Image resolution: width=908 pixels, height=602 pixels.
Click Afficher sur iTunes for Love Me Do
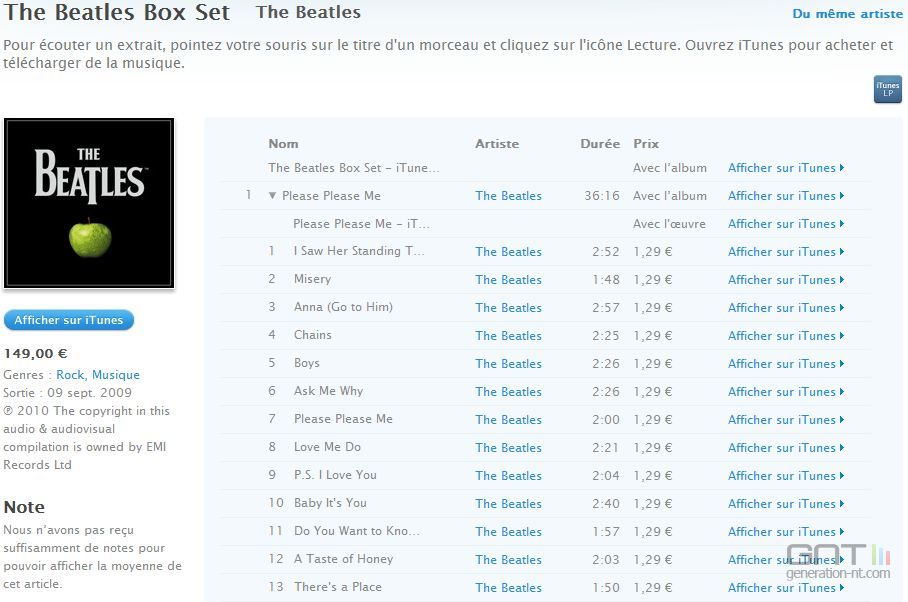[x=786, y=447]
